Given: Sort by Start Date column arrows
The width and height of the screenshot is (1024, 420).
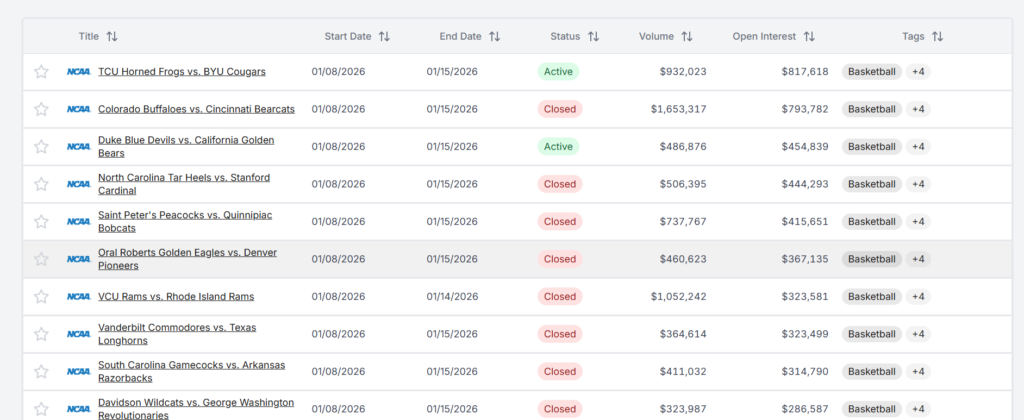Looking at the screenshot, I should click(384, 37).
